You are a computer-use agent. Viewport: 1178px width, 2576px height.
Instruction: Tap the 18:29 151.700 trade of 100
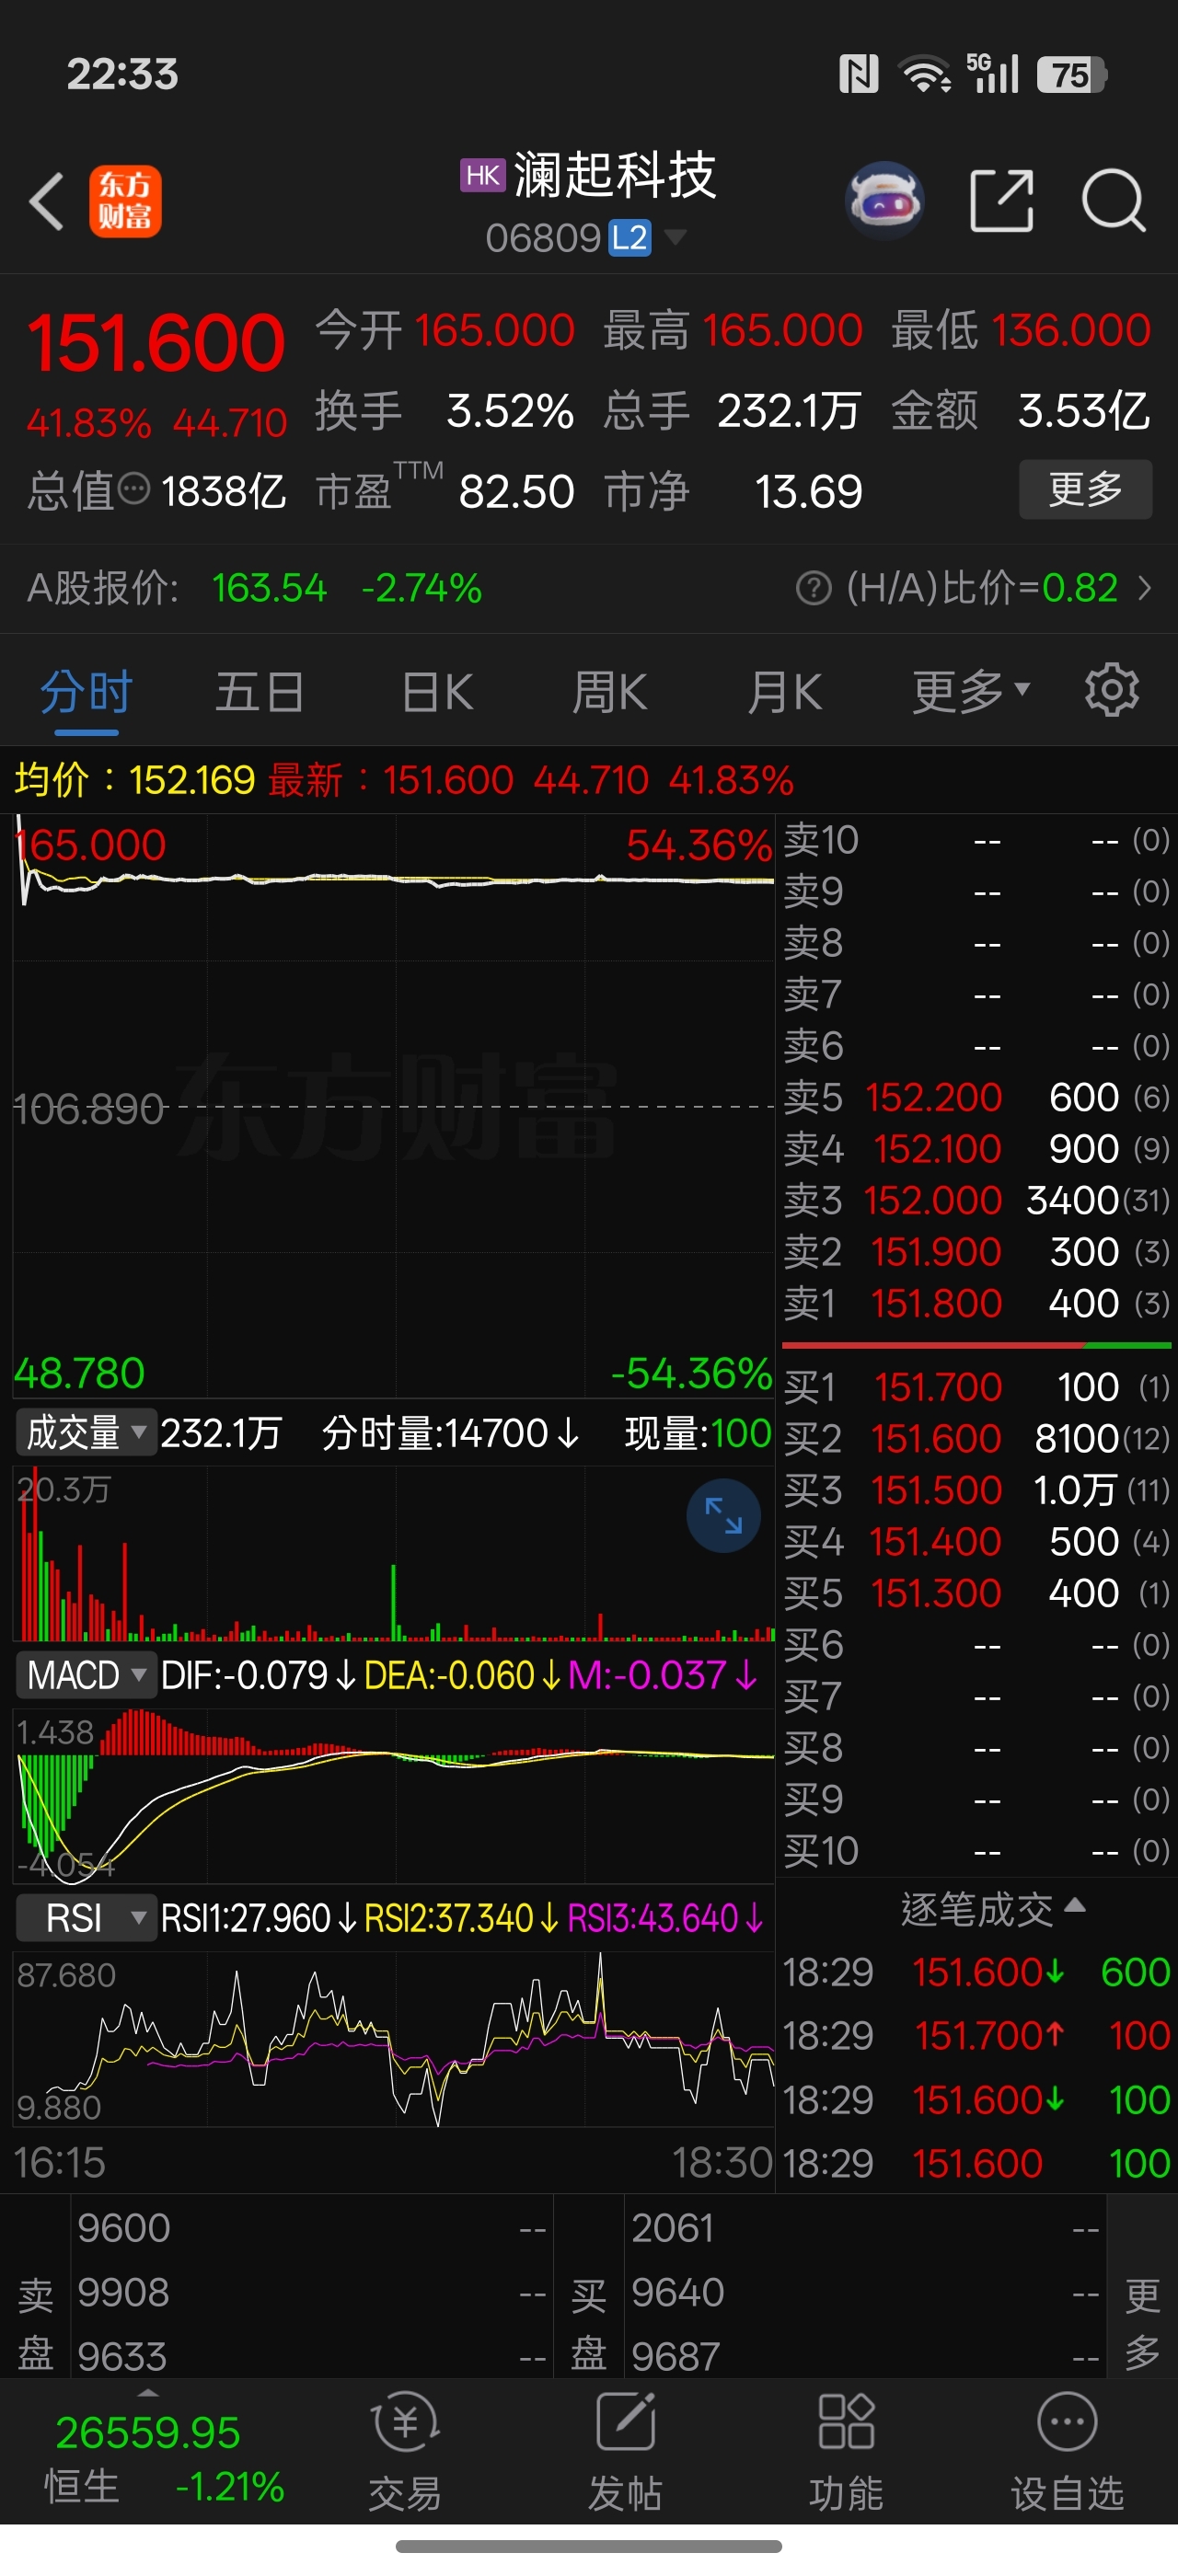click(976, 2036)
